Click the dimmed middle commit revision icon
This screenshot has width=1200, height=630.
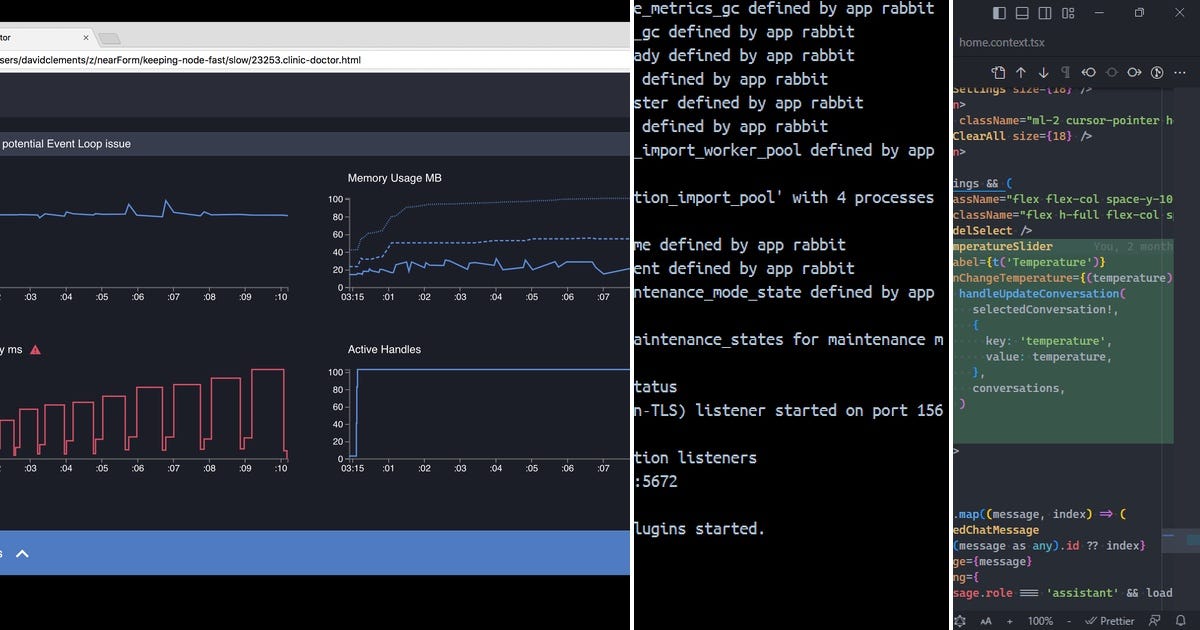tap(1111, 73)
